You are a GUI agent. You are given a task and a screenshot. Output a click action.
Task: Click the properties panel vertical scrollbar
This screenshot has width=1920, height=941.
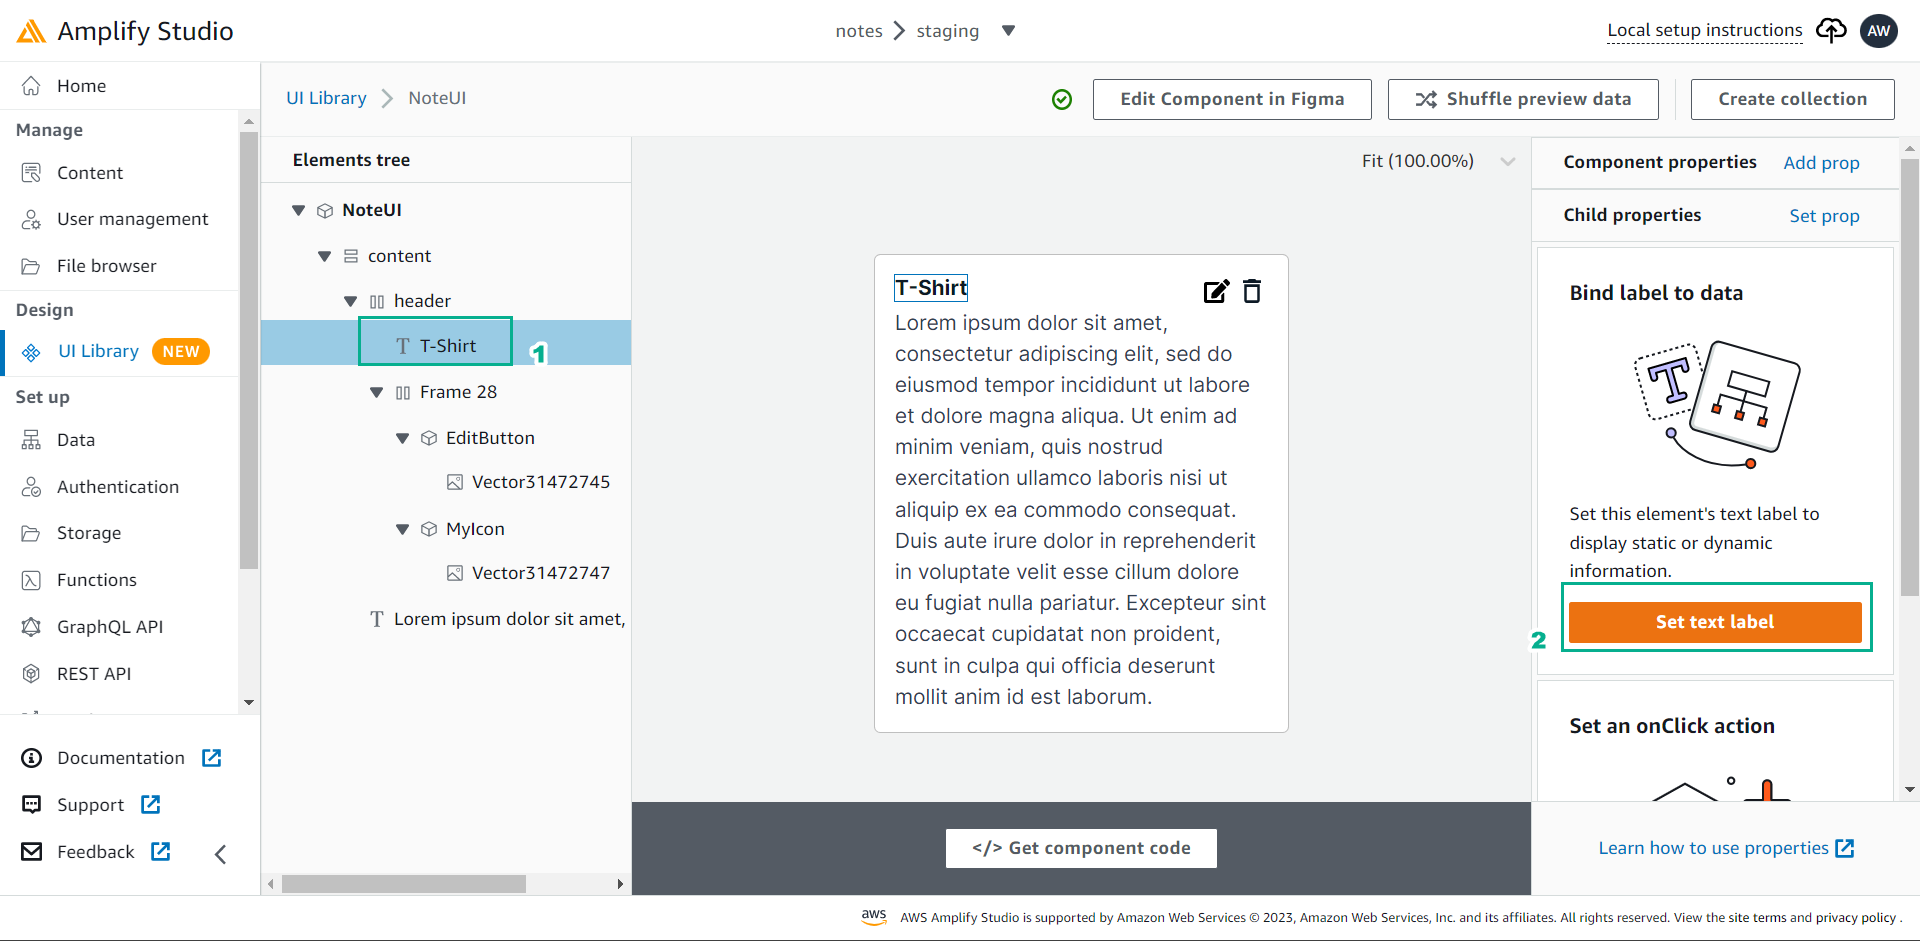pos(1909,375)
